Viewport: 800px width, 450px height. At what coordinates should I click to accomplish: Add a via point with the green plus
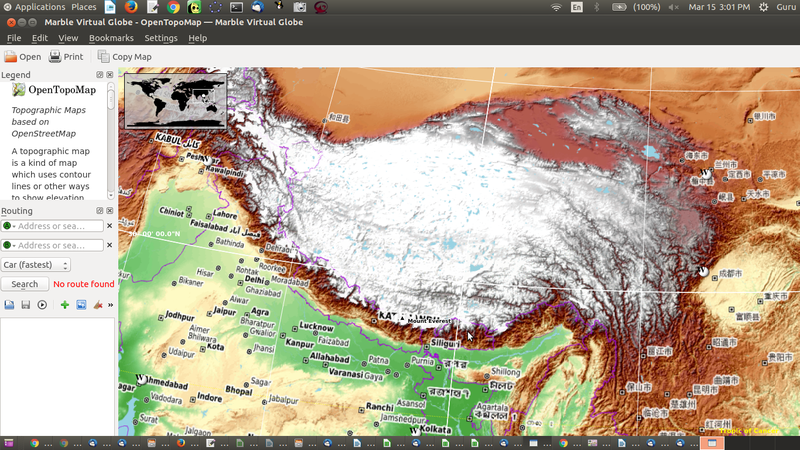65,305
